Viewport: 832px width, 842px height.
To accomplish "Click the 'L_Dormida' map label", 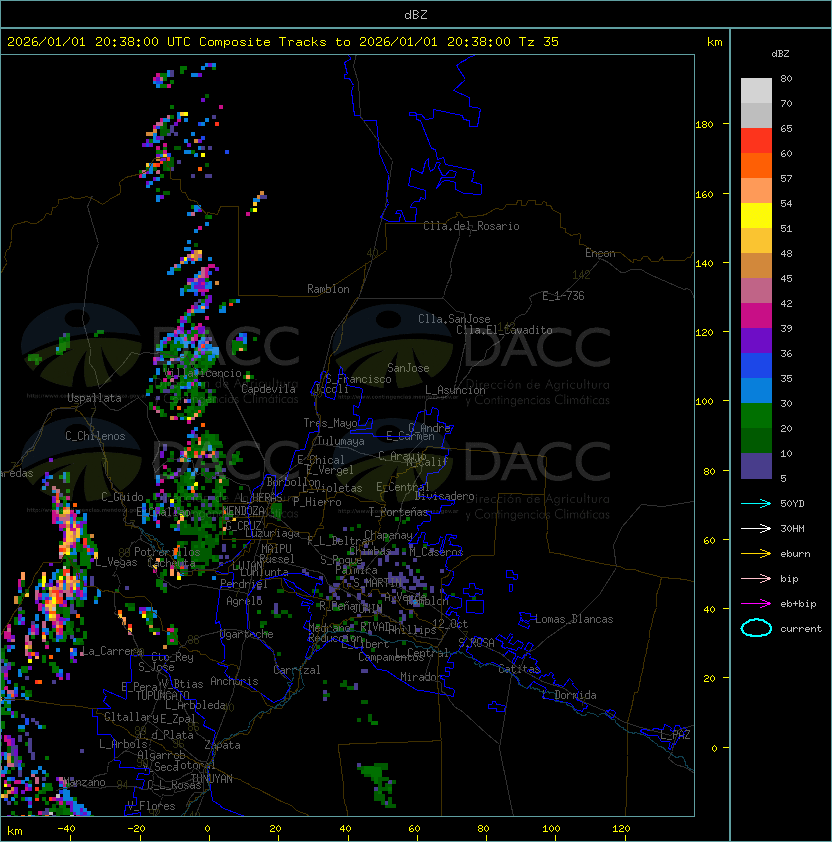I will pos(569,695).
